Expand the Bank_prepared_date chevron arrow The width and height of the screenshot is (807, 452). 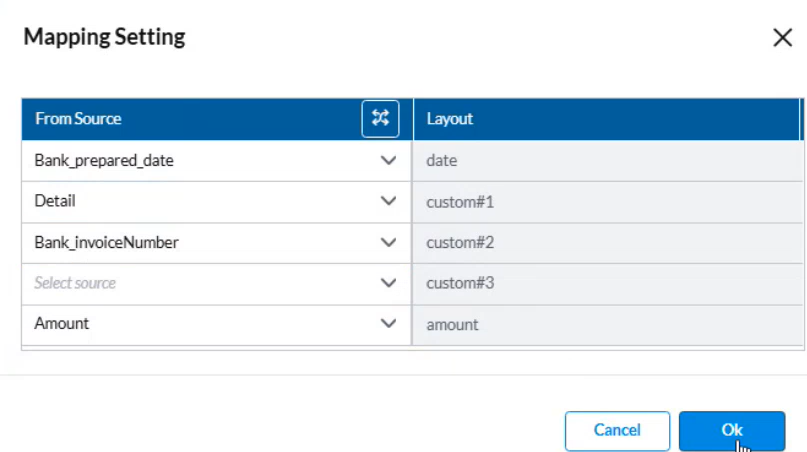tap(389, 160)
